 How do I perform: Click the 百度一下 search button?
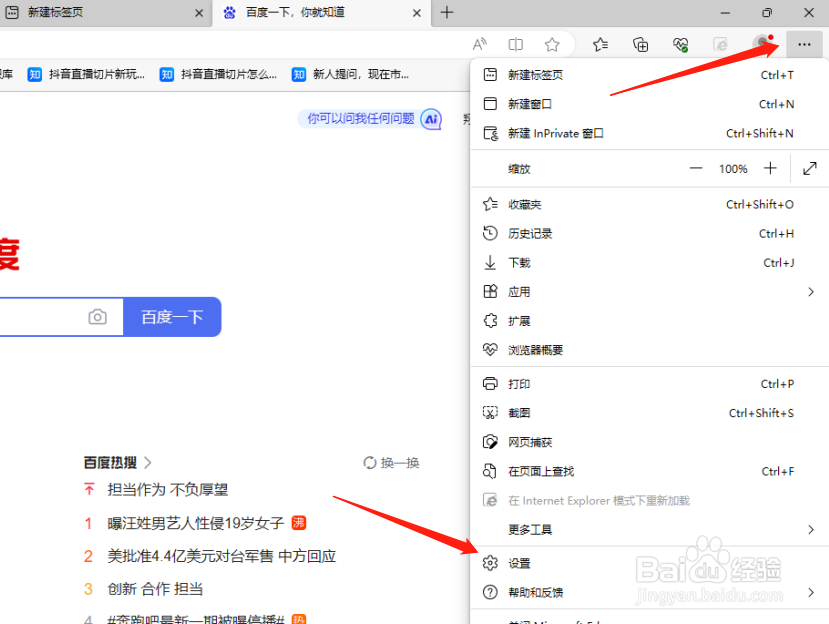pos(172,317)
